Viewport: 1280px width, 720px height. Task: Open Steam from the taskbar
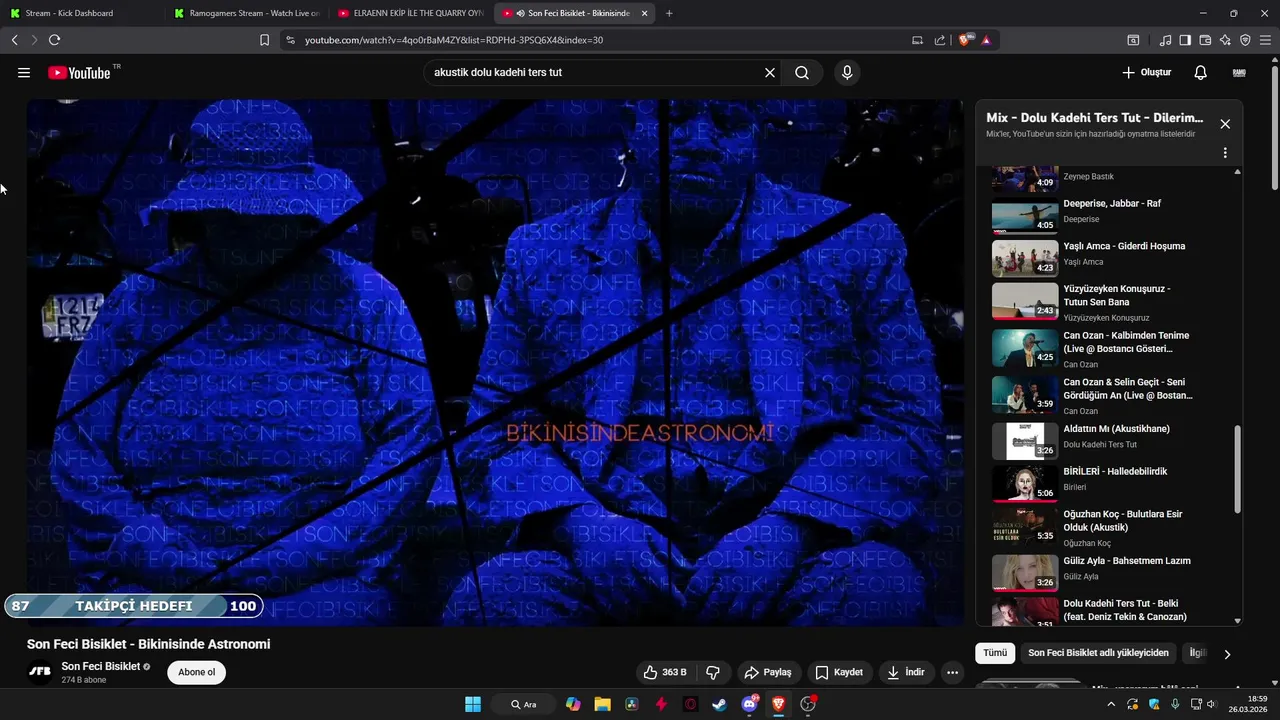(720, 704)
